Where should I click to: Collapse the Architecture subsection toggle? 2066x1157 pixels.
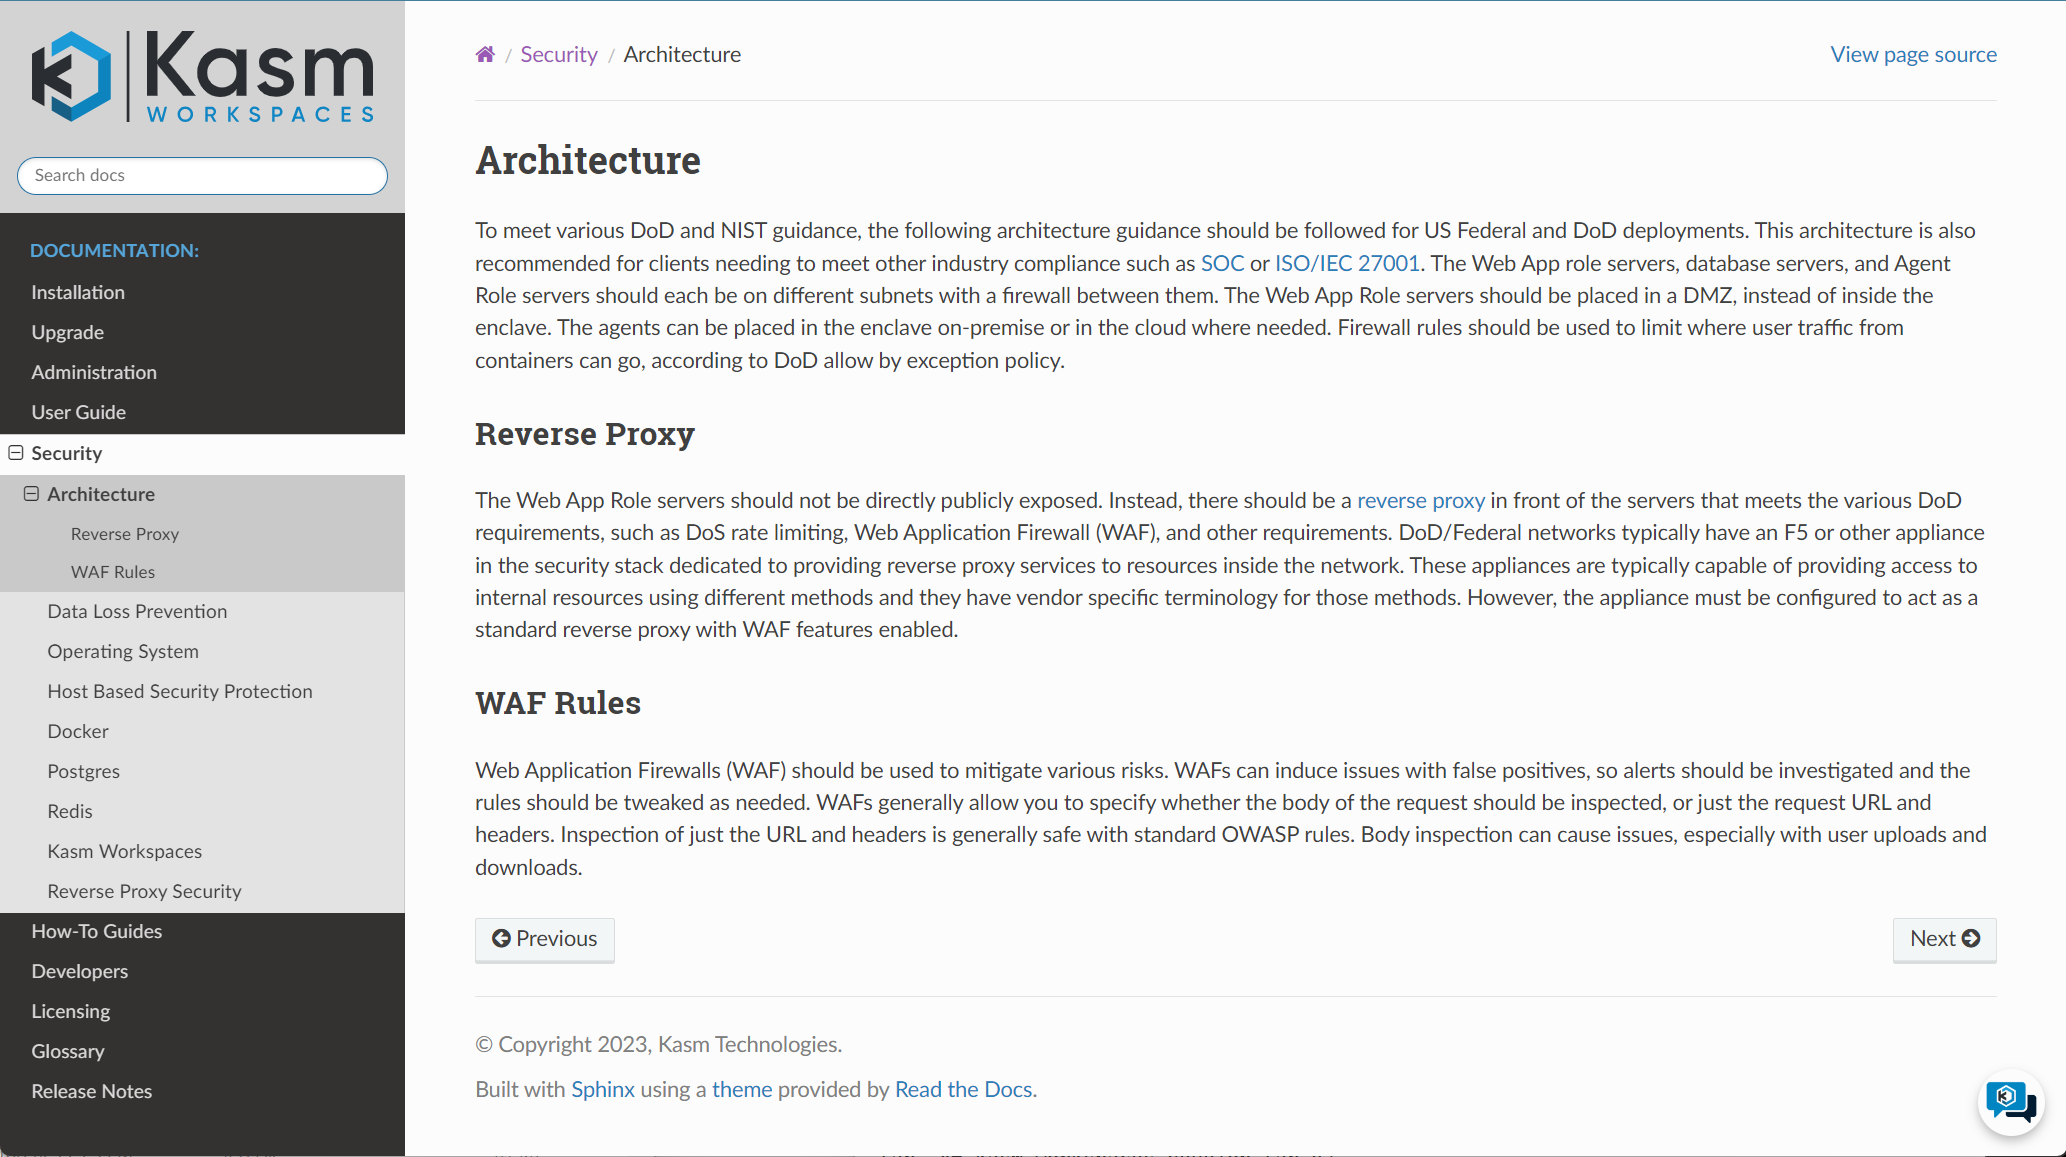pos(32,494)
